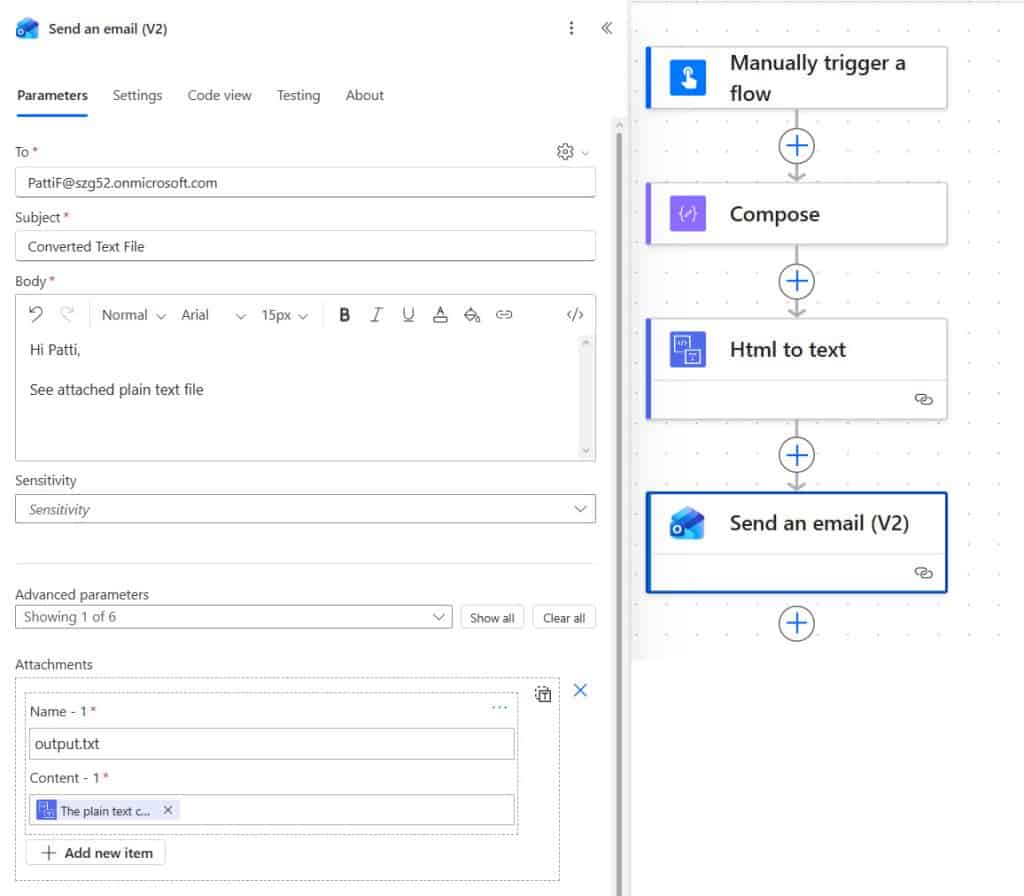Pick background highlight color in Body toolbar
1024x896 pixels.
[472, 315]
